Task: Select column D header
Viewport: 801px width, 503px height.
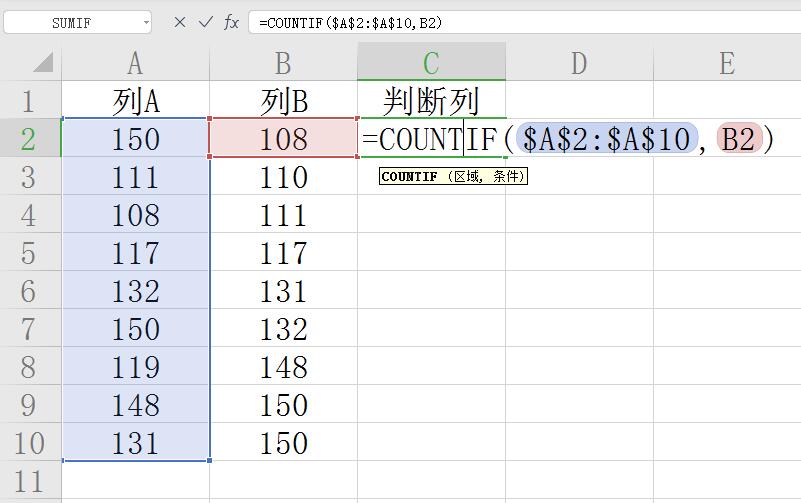Action: [x=579, y=64]
